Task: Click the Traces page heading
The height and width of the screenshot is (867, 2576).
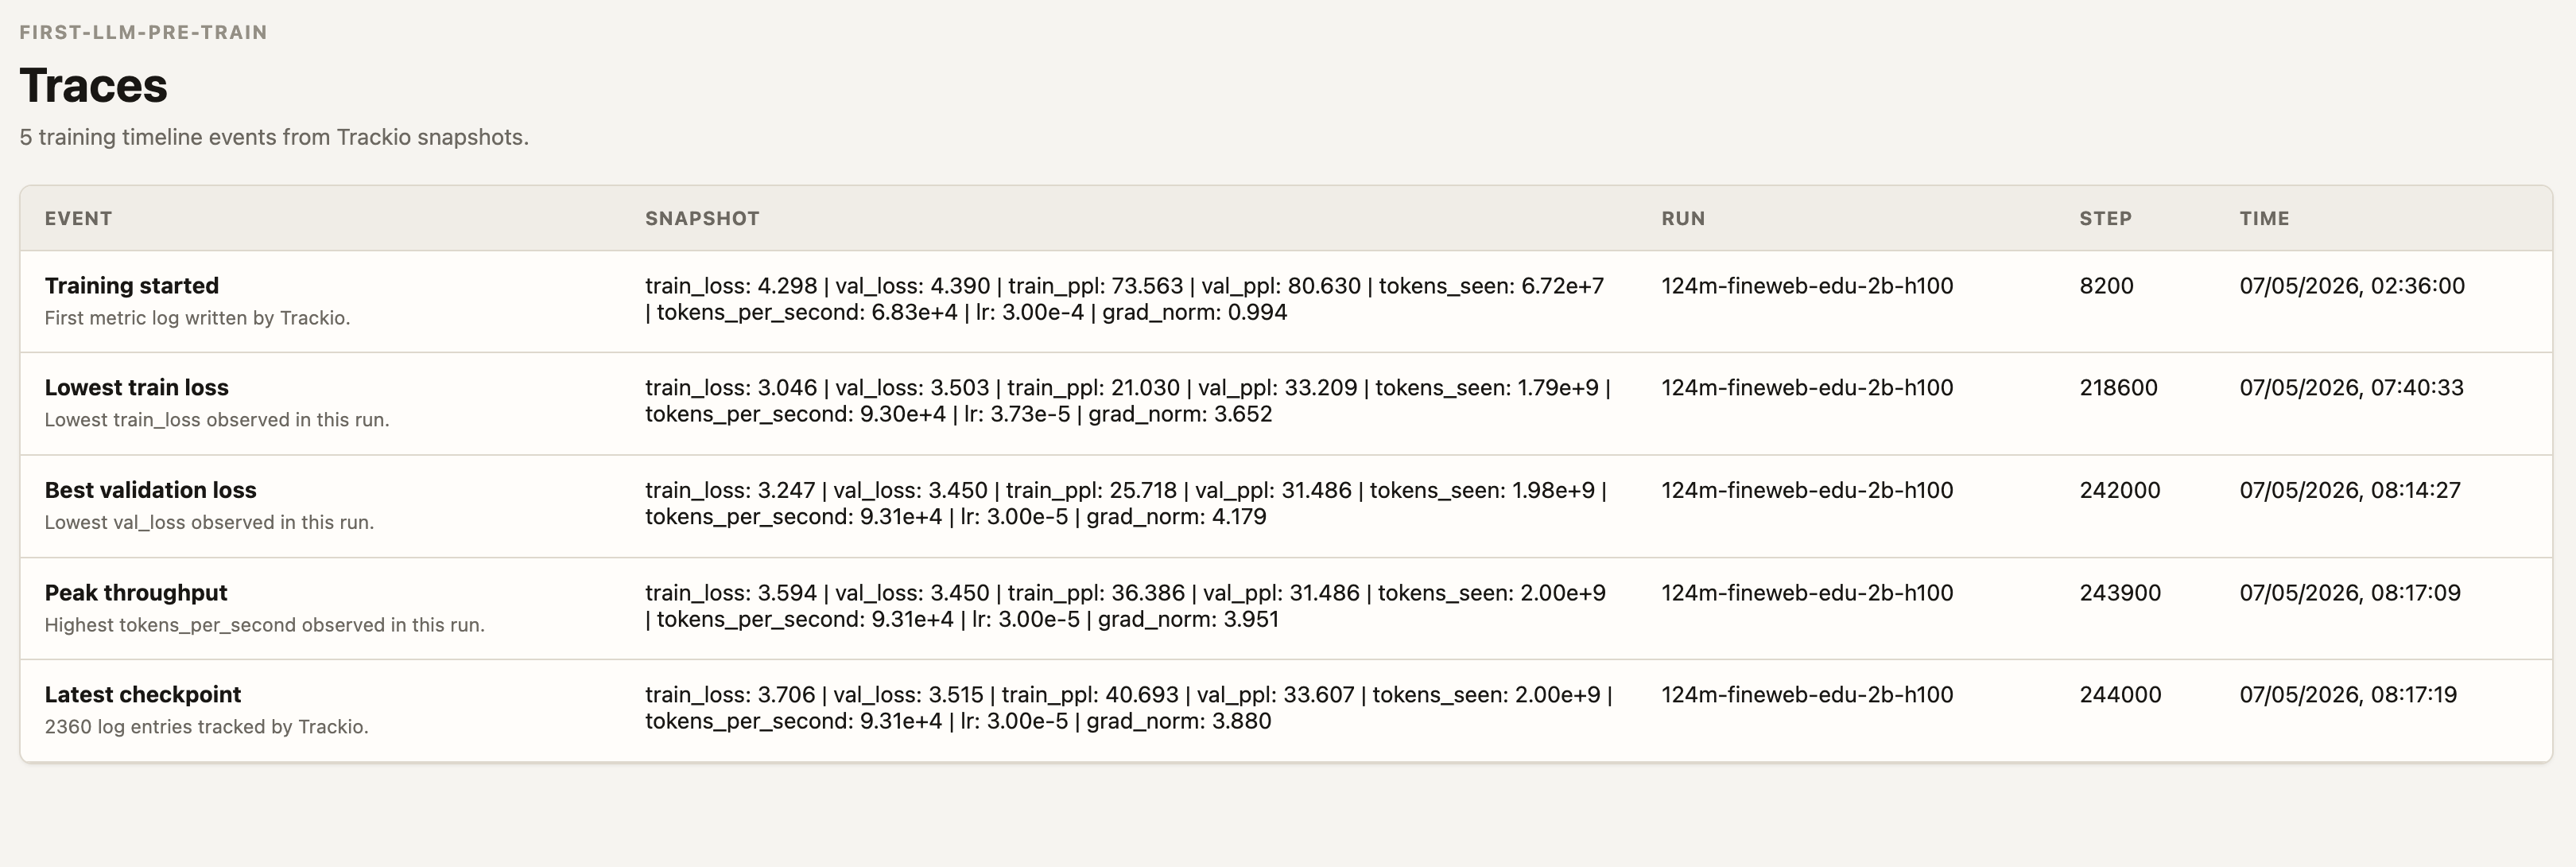Action: coord(94,85)
